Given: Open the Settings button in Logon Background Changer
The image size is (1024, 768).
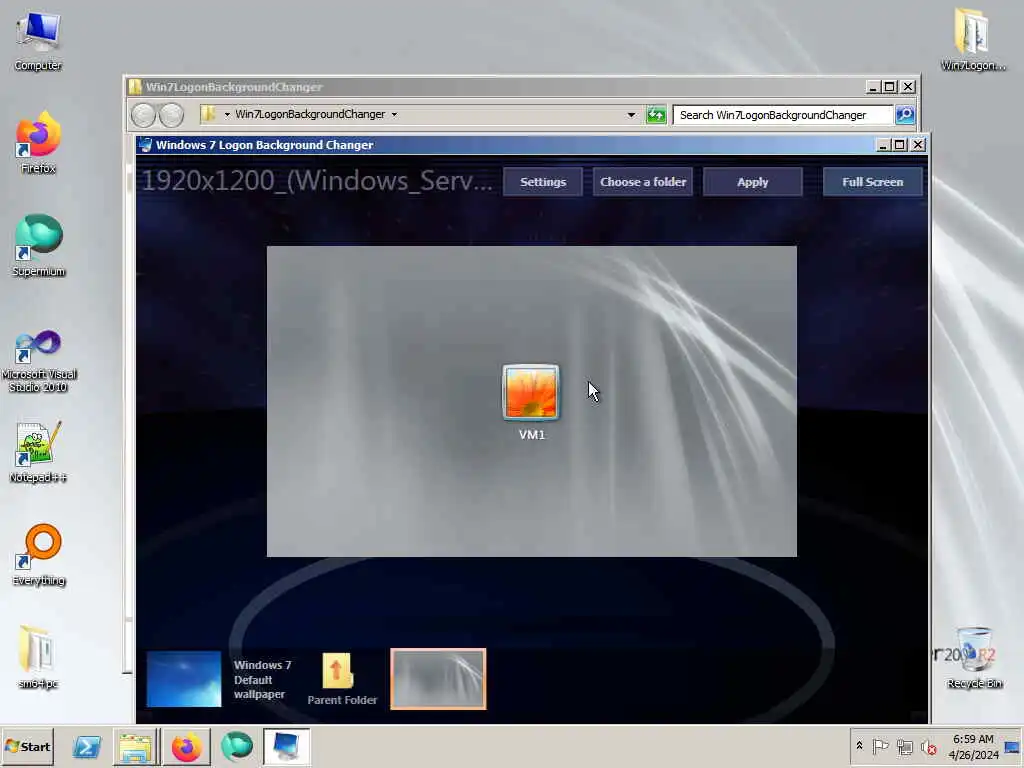Looking at the screenshot, I should click(x=543, y=182).
